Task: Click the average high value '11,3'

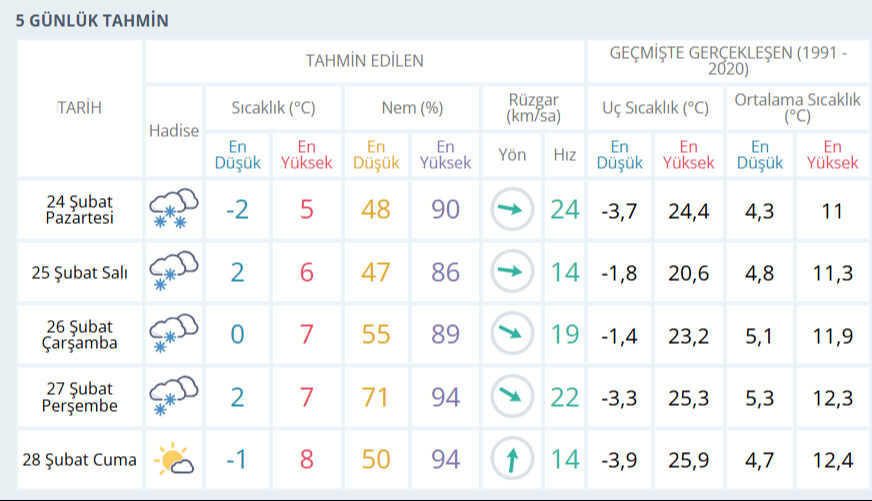Action: point(833,274)
